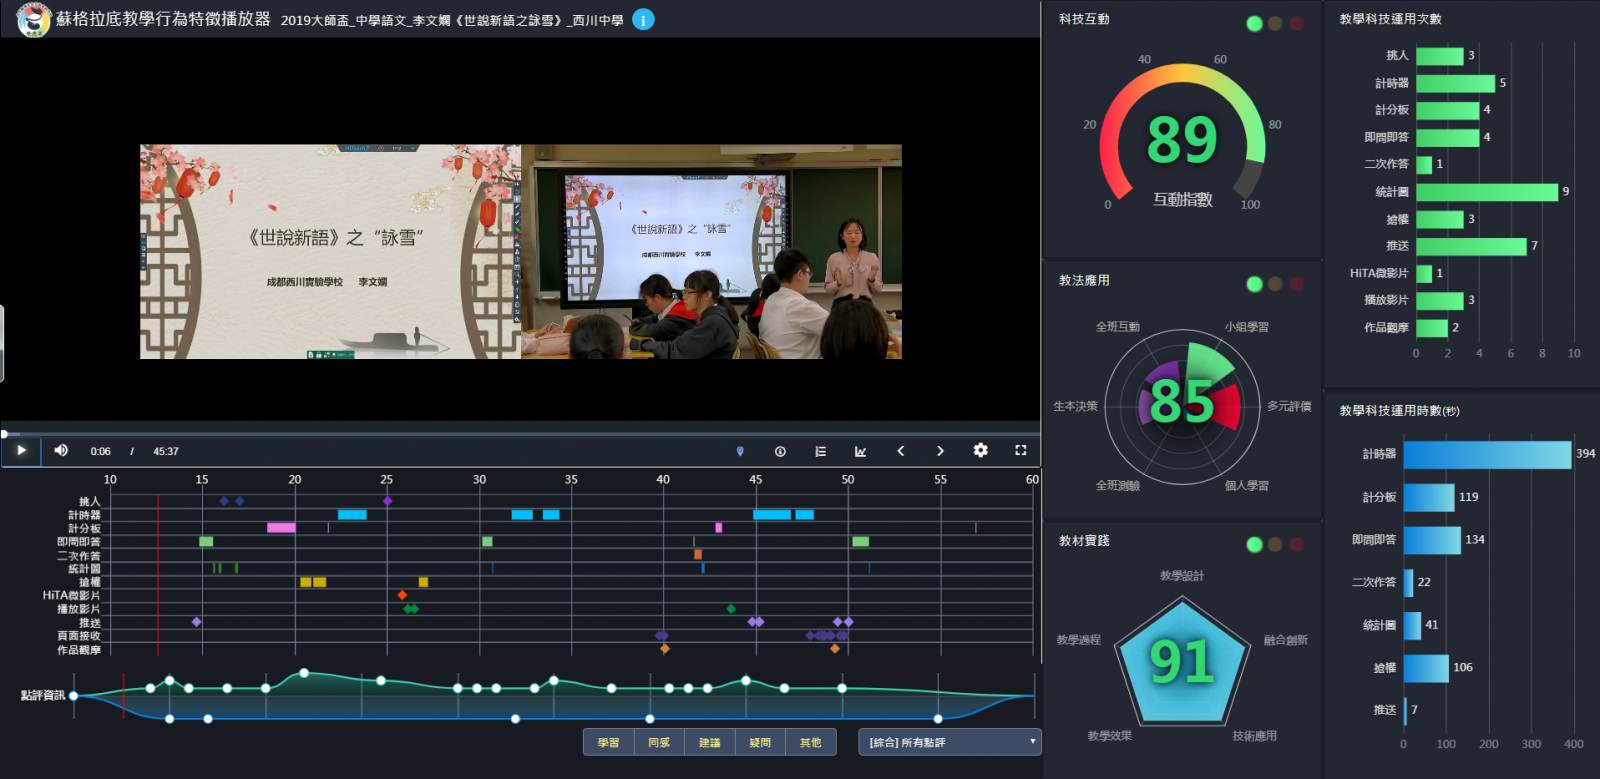The height and width of the screenshot is (779, 1600).
Task: Click the 疑問 filter button
Action: click(x=760, y=742)
